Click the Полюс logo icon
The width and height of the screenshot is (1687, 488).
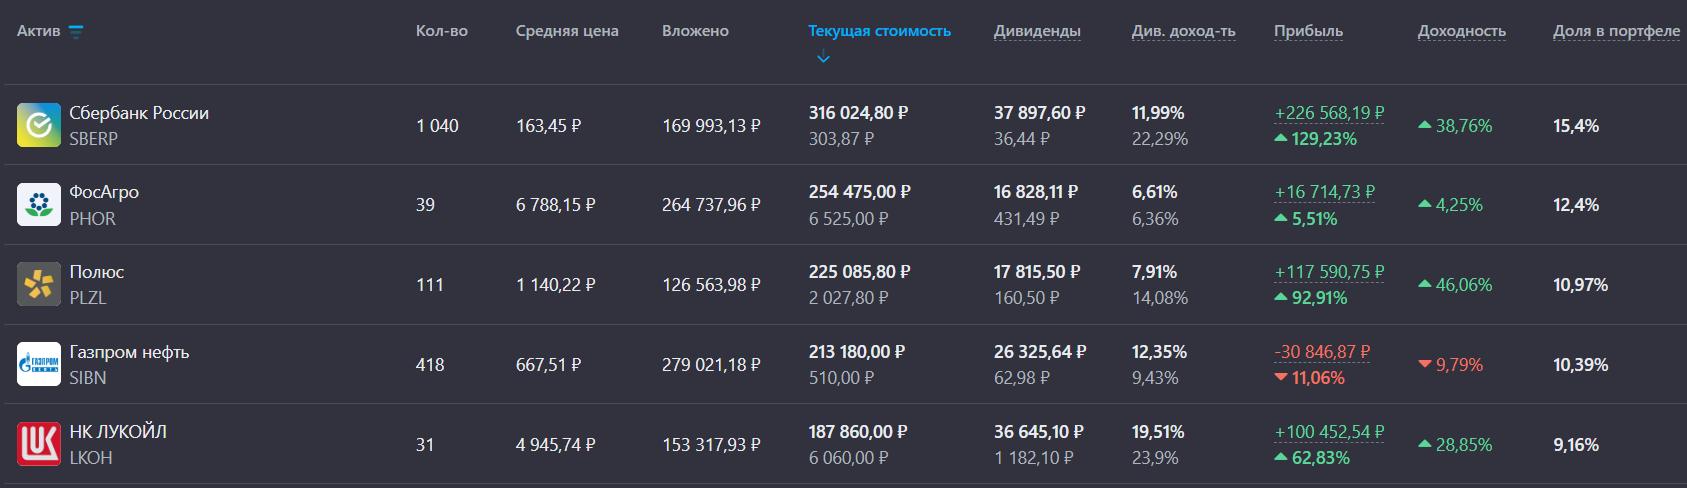coord(39,284)
